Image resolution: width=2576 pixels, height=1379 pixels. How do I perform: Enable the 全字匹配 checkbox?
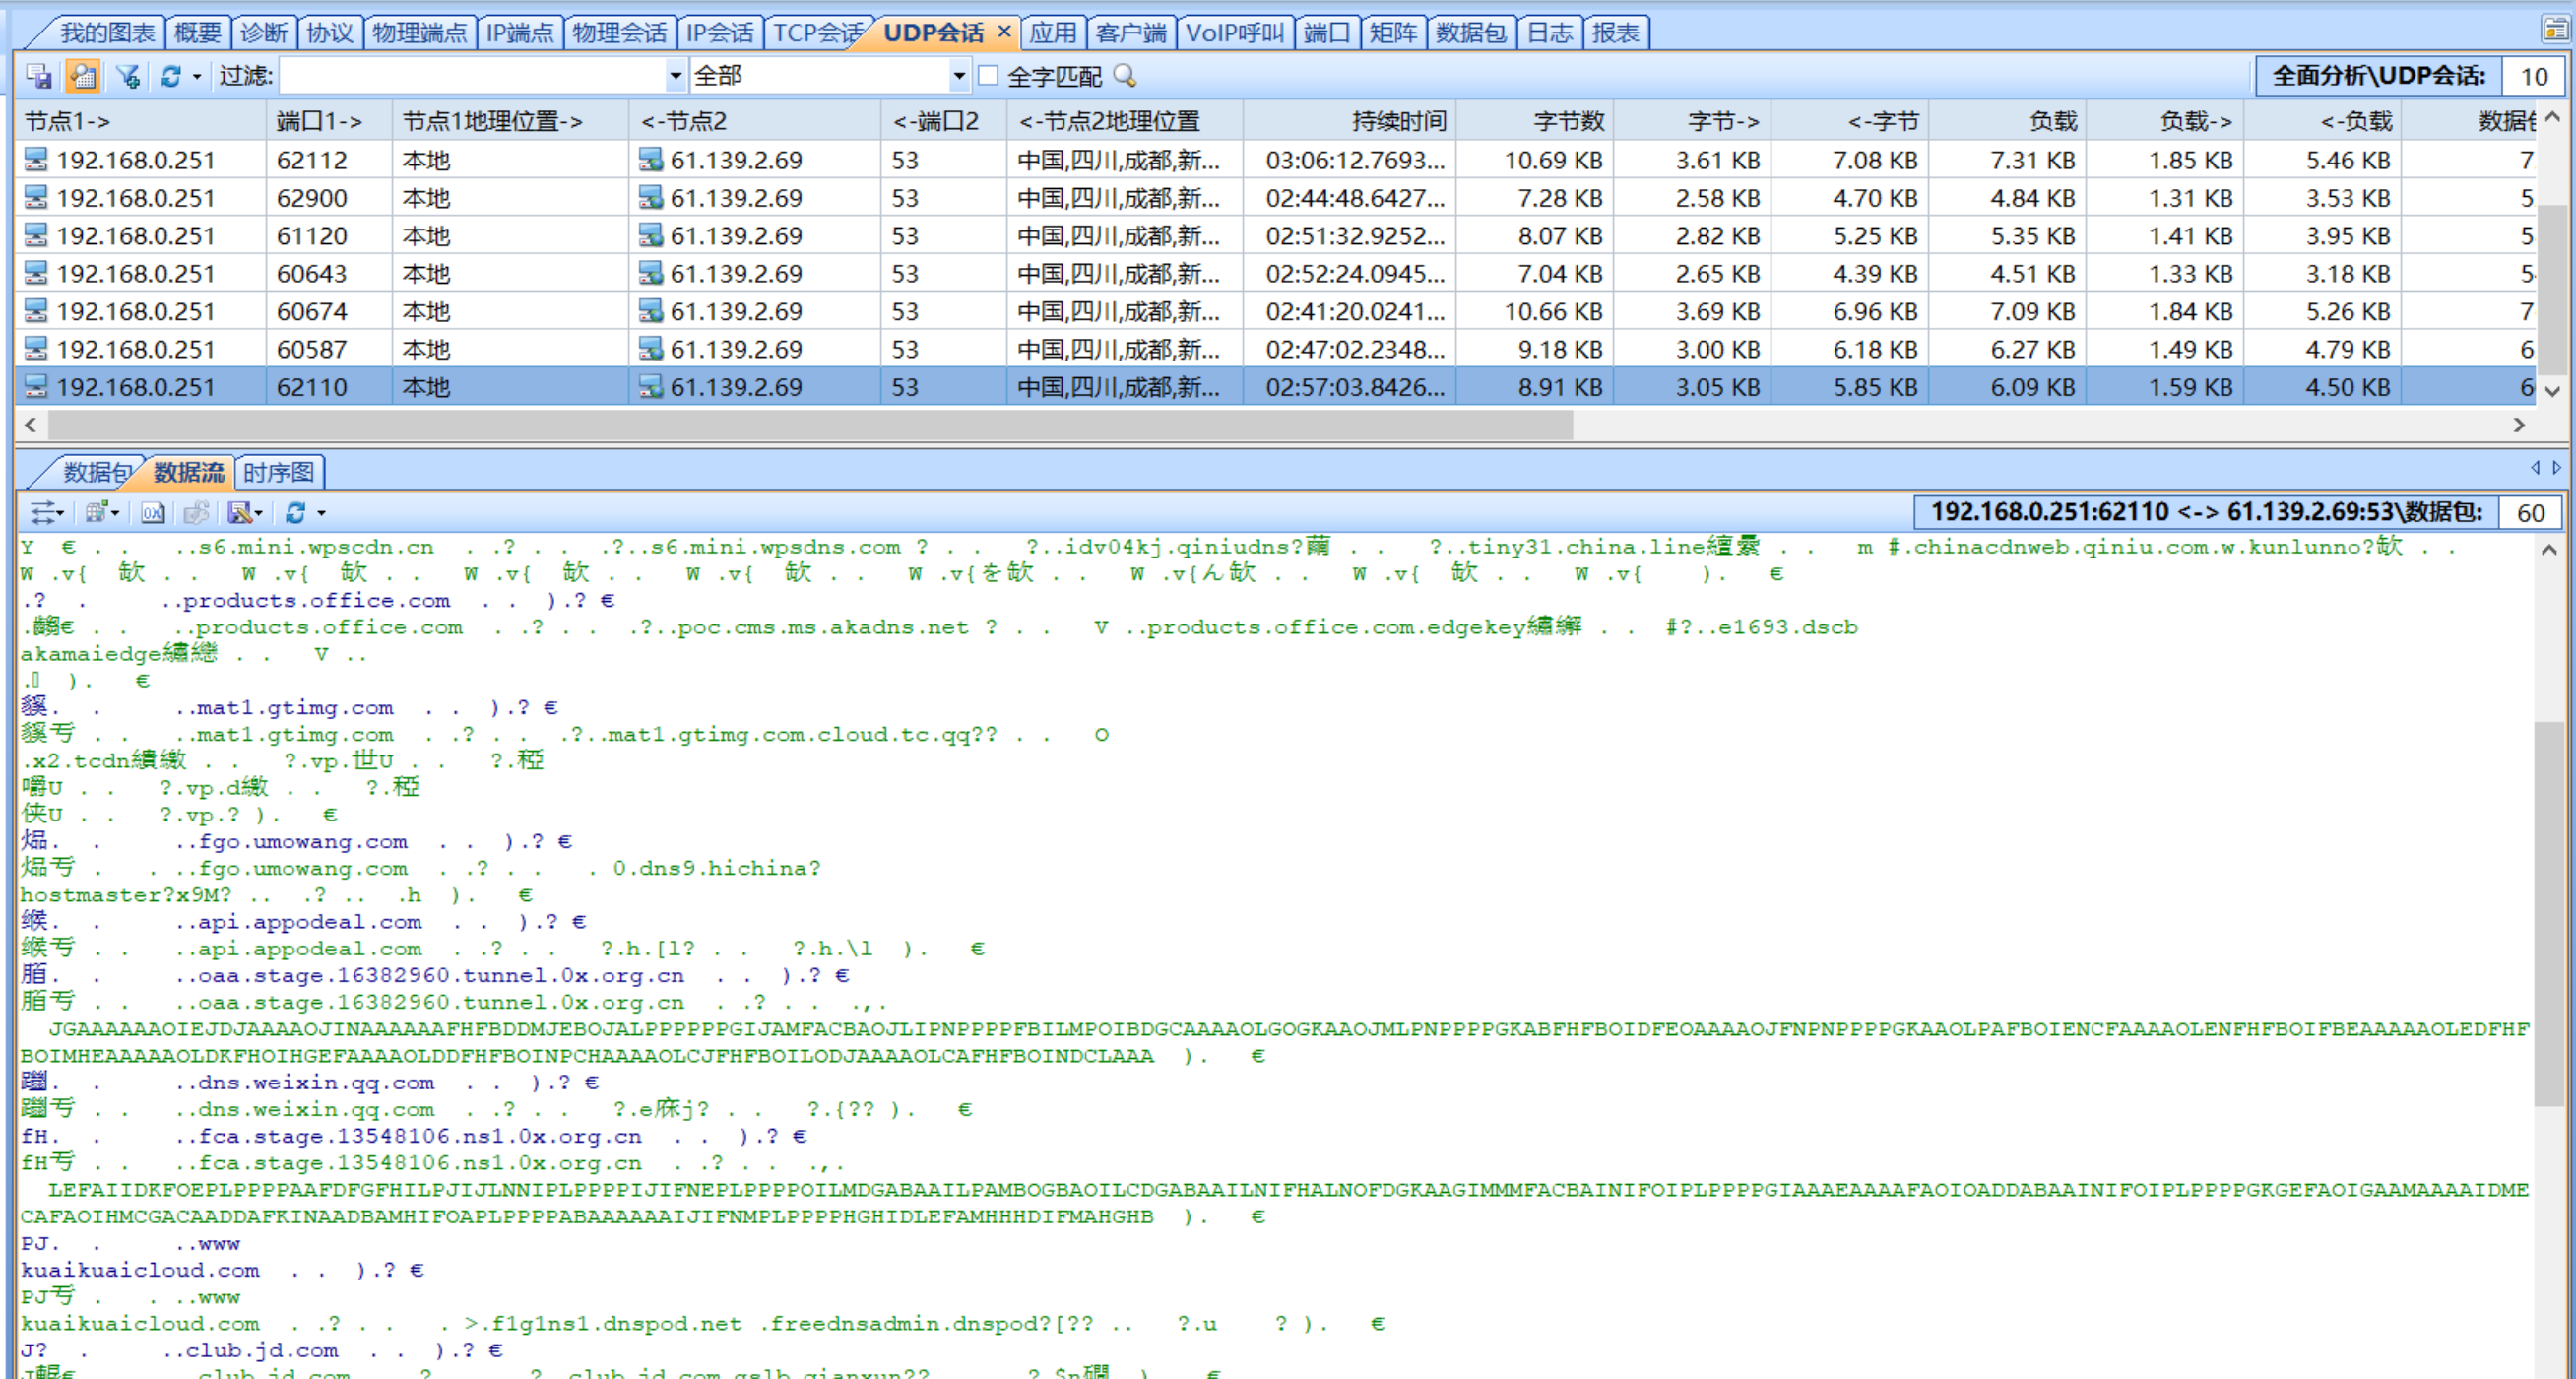[x=988, y=75]
